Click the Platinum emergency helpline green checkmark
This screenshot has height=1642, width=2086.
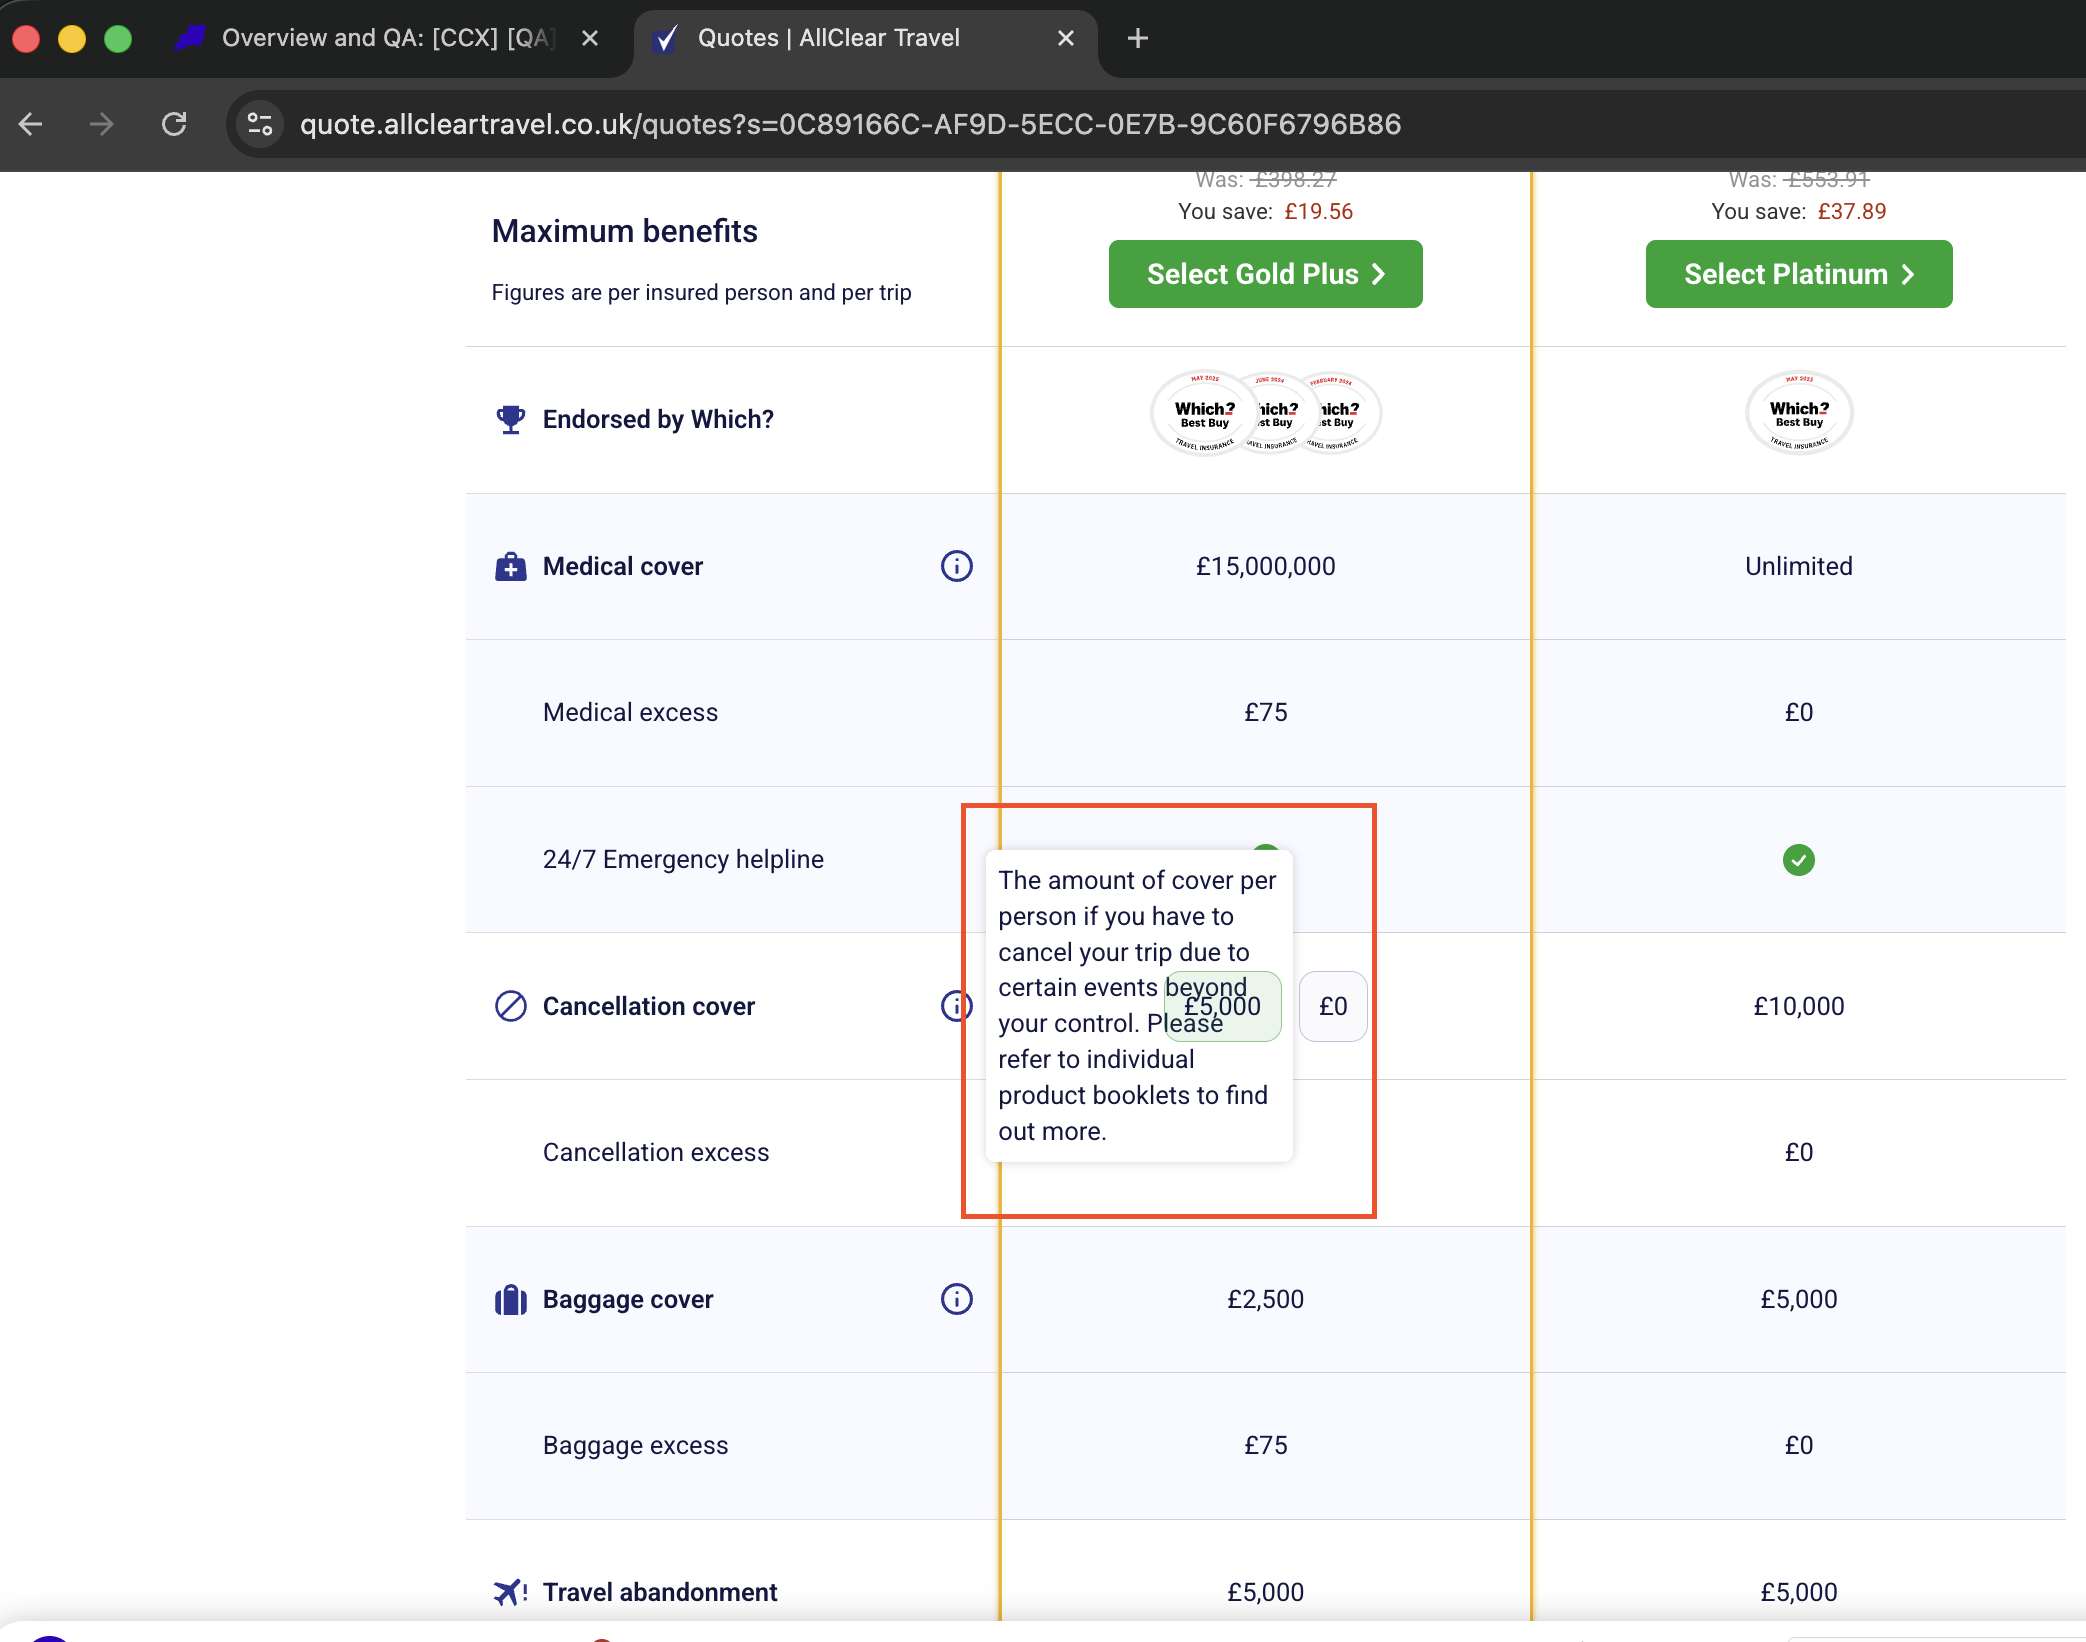coord(1798,860)
